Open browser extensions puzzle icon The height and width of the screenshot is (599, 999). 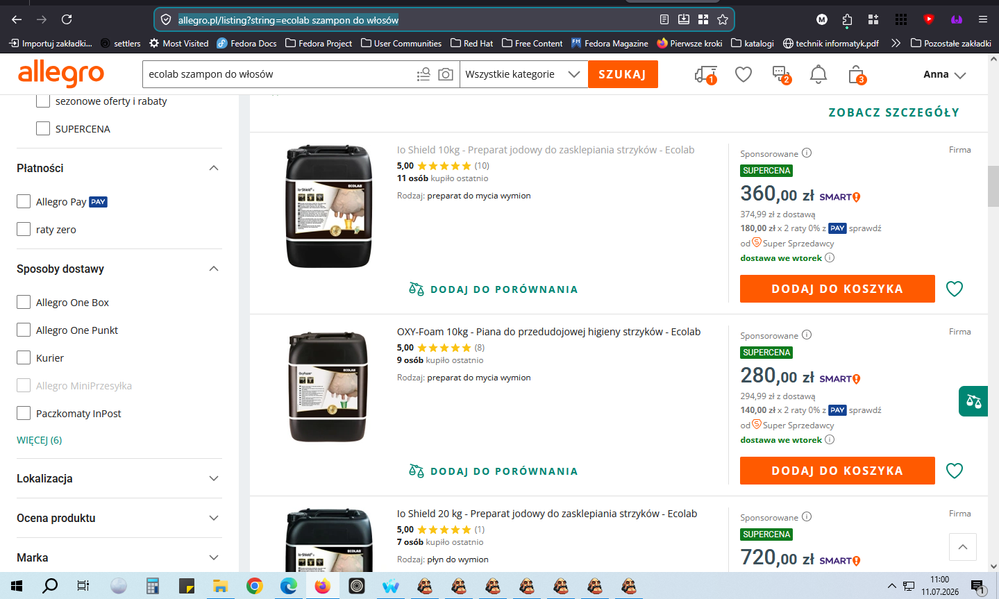(847, 20)
